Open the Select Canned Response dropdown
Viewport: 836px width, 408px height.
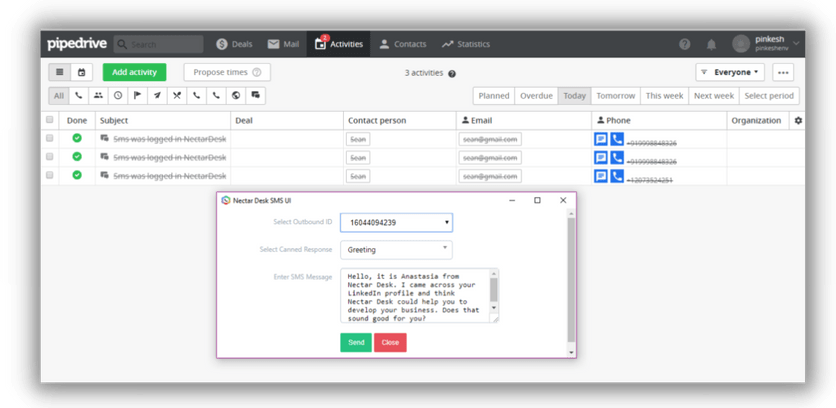coord(396,250)
